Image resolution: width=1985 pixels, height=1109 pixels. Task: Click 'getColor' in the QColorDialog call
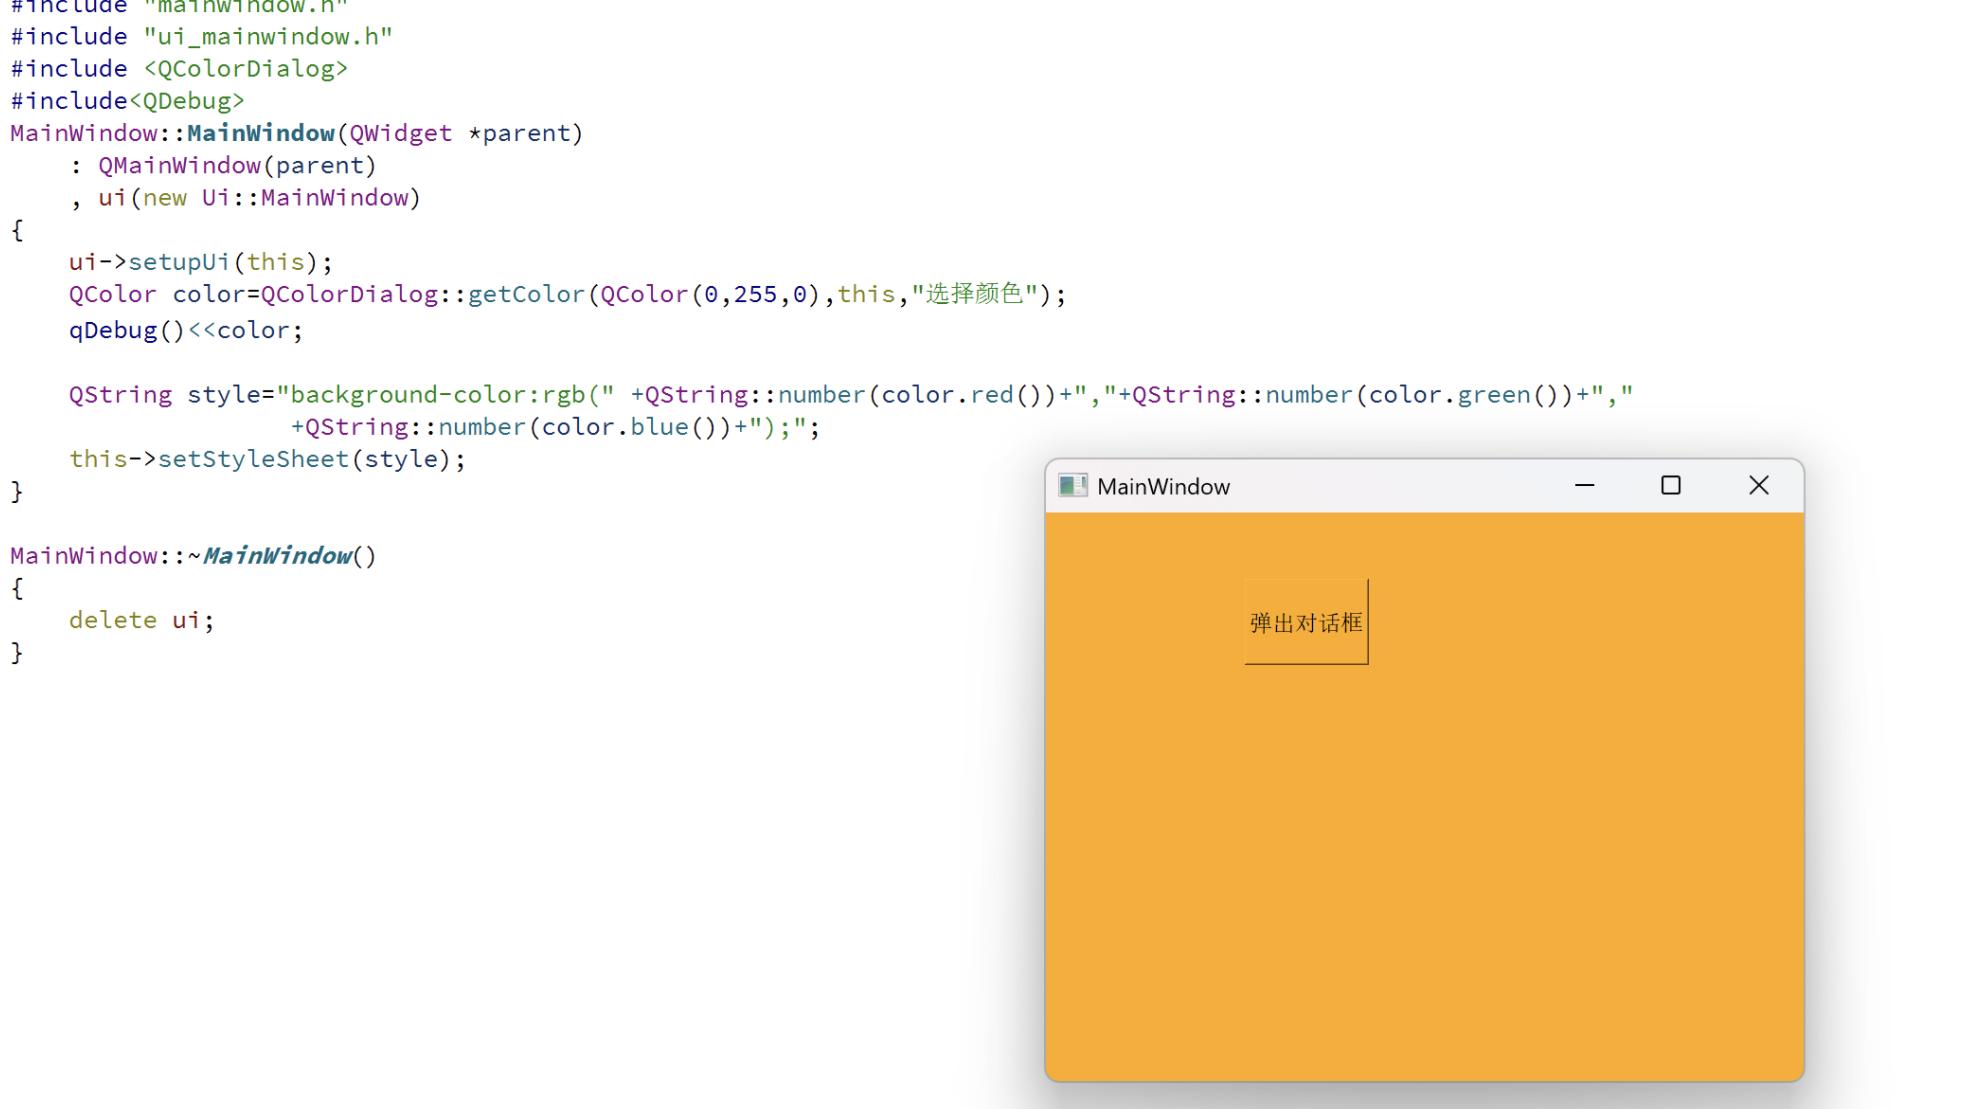(x=526, y=295)
